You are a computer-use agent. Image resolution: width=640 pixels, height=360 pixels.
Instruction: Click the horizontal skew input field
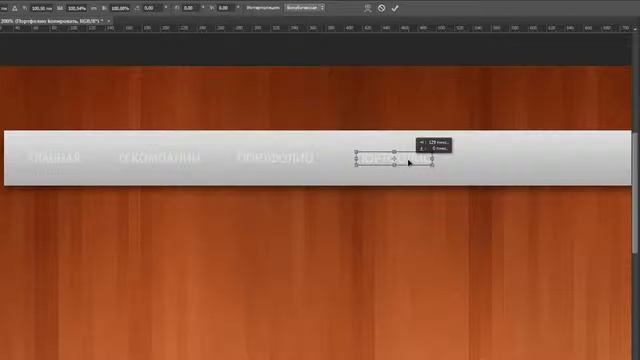(x=190, y=8)
